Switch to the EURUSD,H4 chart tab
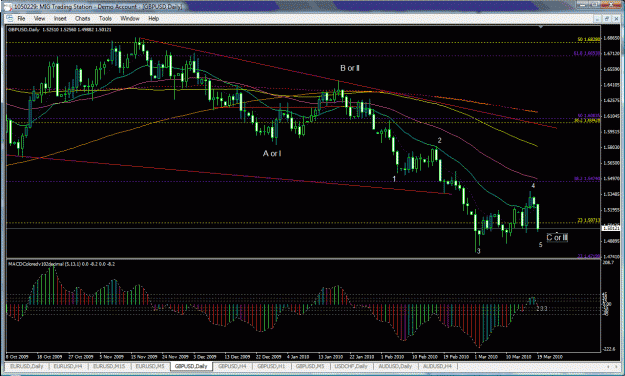Image resolution: width=625 pixels, height=376 pixels. 68,366
